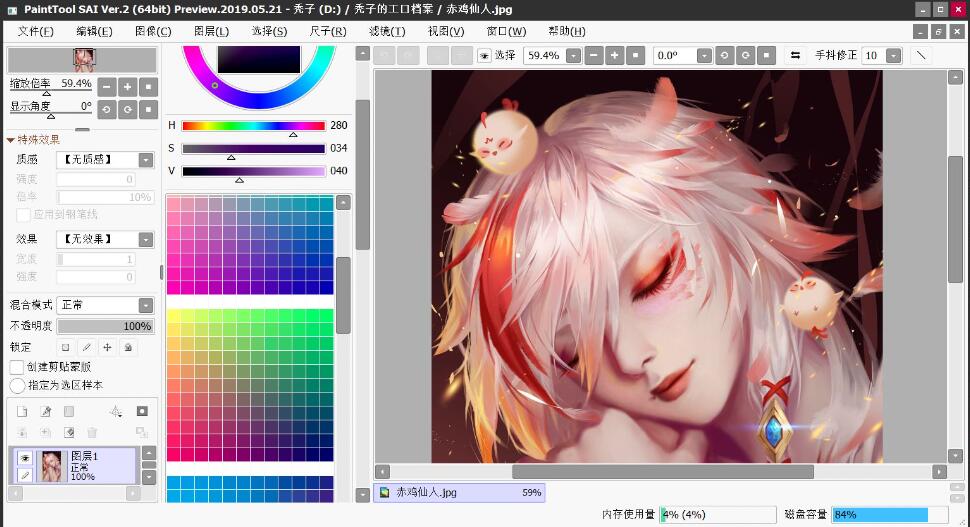Switch to 赤鸡仙人.jpg document tab
Screen dimensions: 970x527
[459, 492]
